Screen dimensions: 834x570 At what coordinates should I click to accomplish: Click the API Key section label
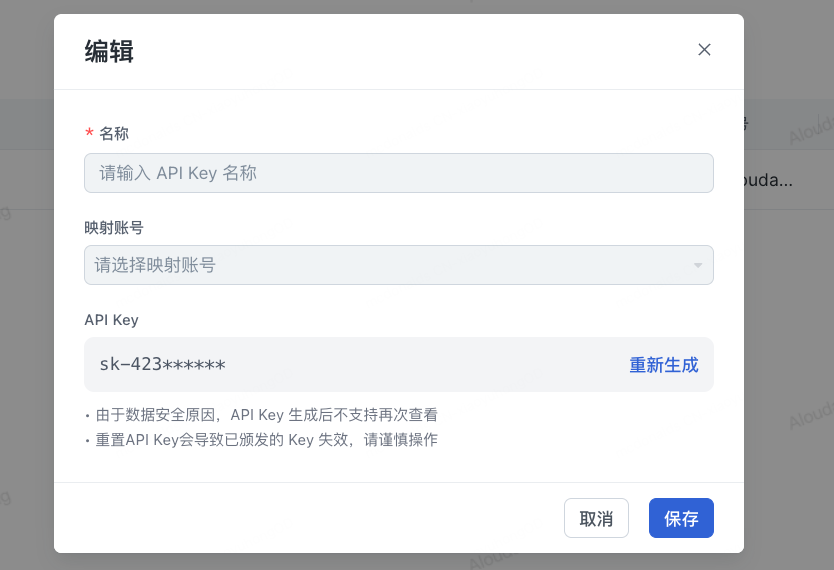tap(111, 320)
